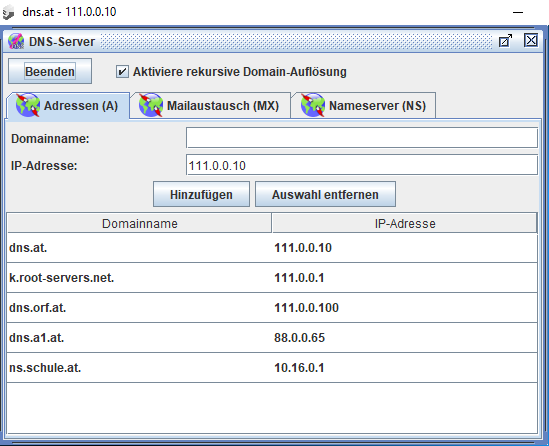
Task: Select the k.root-servers.net. table row
Action: pyautogui.click(x=272, y=278)
